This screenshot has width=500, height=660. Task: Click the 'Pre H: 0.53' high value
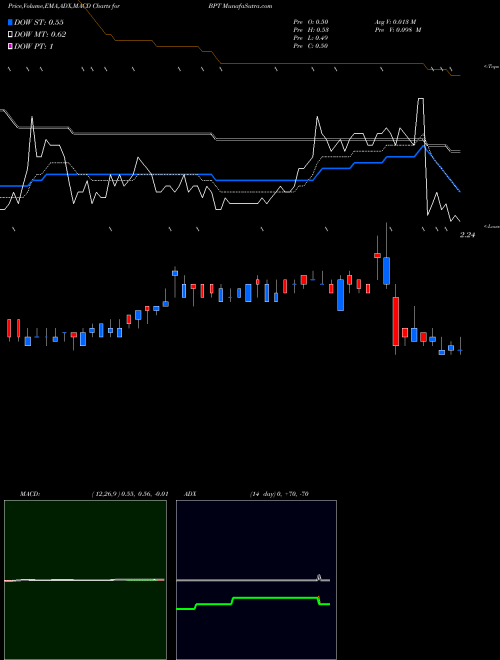pos(311,30)
